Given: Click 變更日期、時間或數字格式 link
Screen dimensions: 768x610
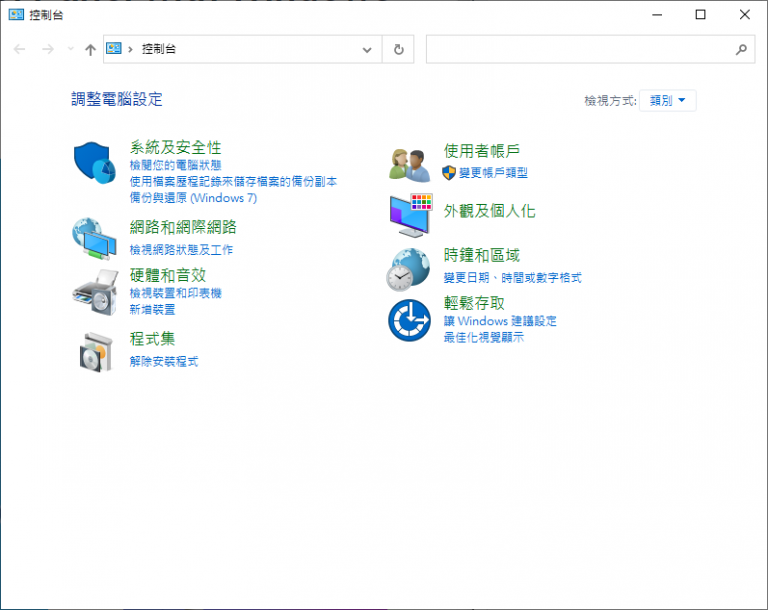Looking at the screenshot, I should click(512, 278).
